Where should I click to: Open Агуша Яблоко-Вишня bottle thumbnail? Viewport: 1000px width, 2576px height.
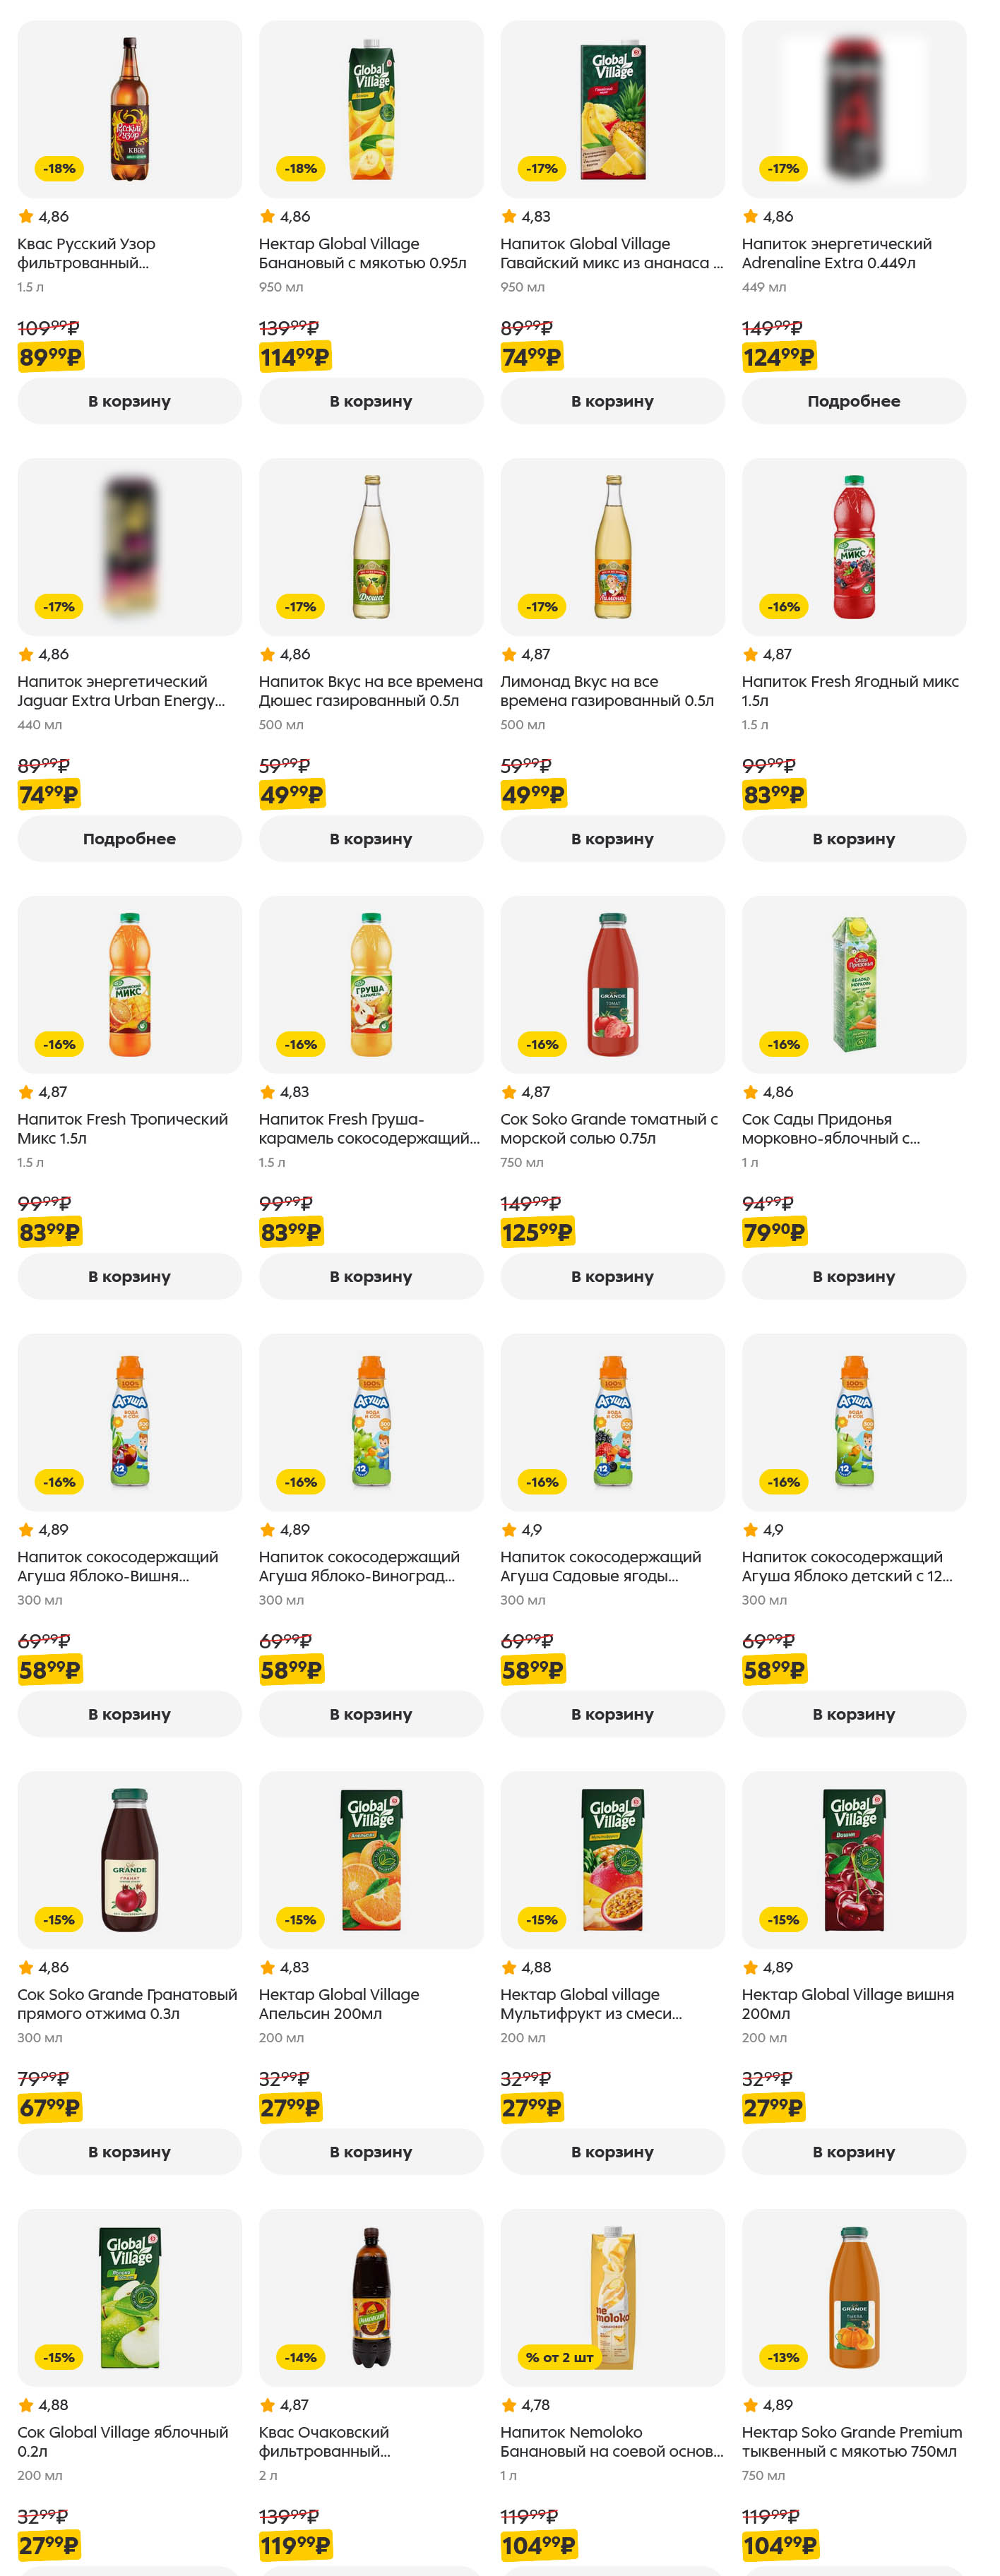pyautogui.click(x=130, y=1421)
